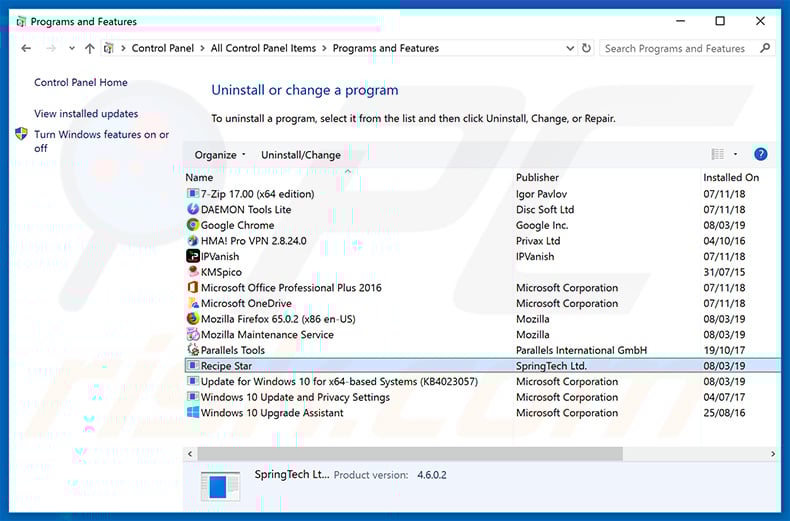This screenshot has width=790, height=521.
Task: Click the scrollbar left arrow
Action: 190,453
